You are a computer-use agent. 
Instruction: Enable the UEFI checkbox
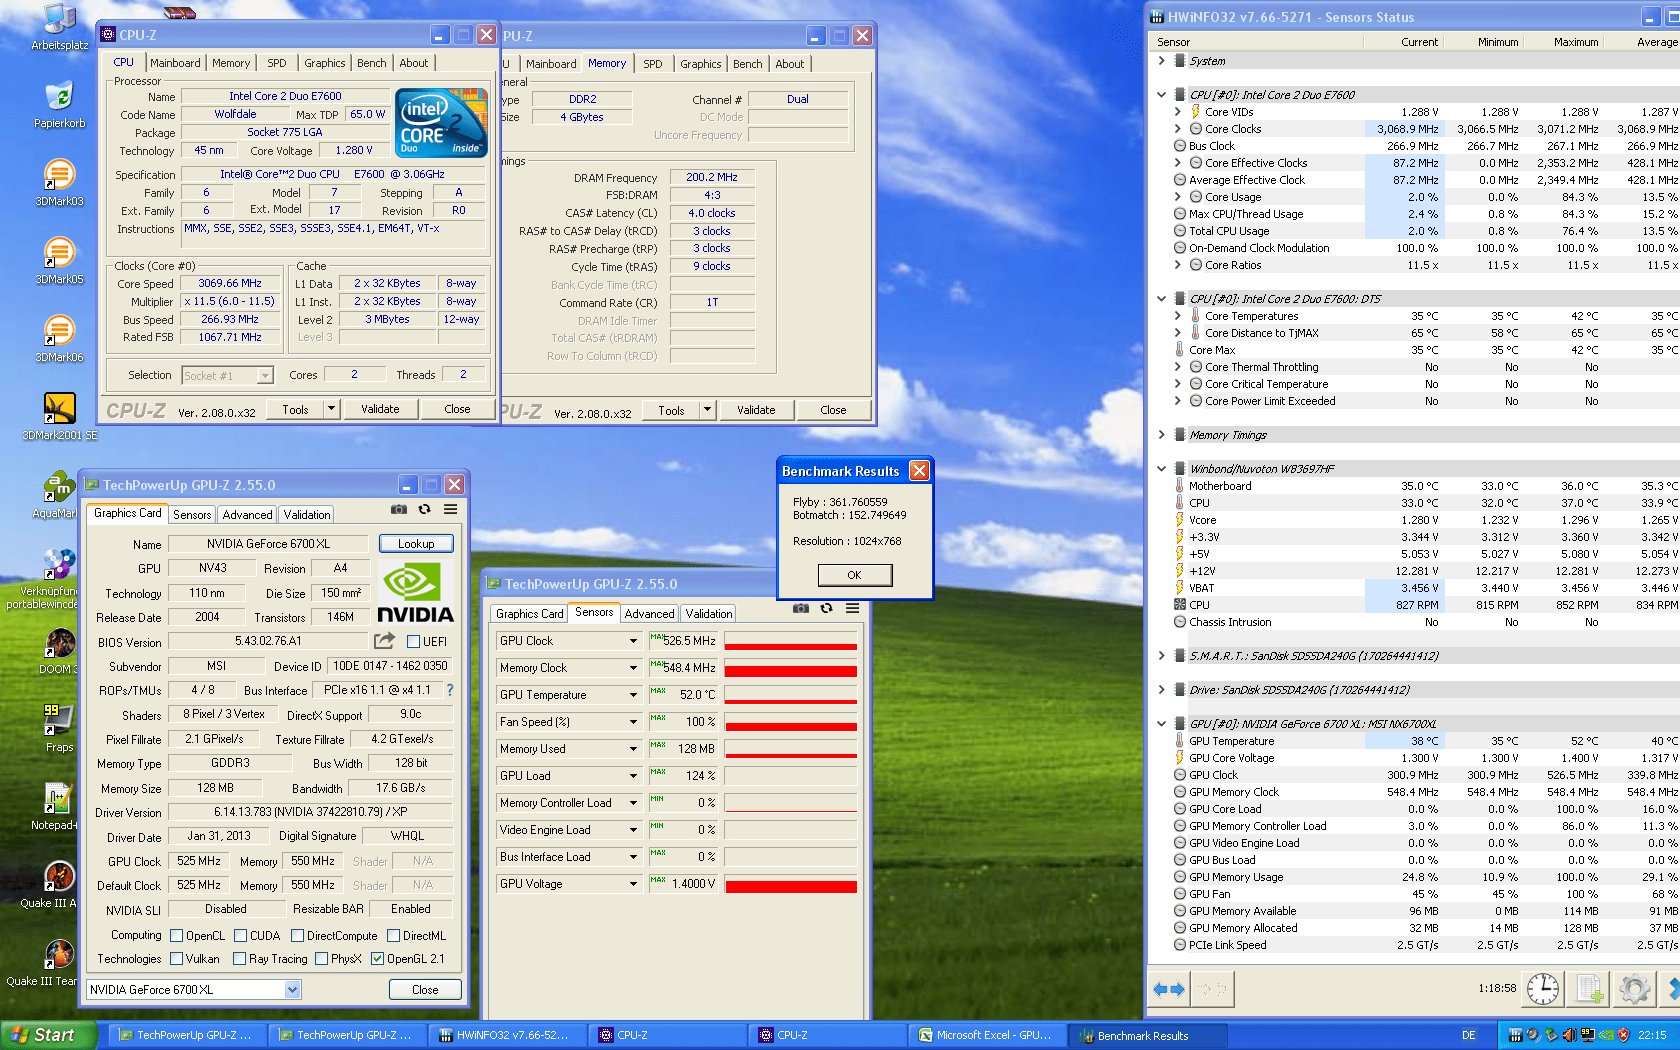point(414,642)
